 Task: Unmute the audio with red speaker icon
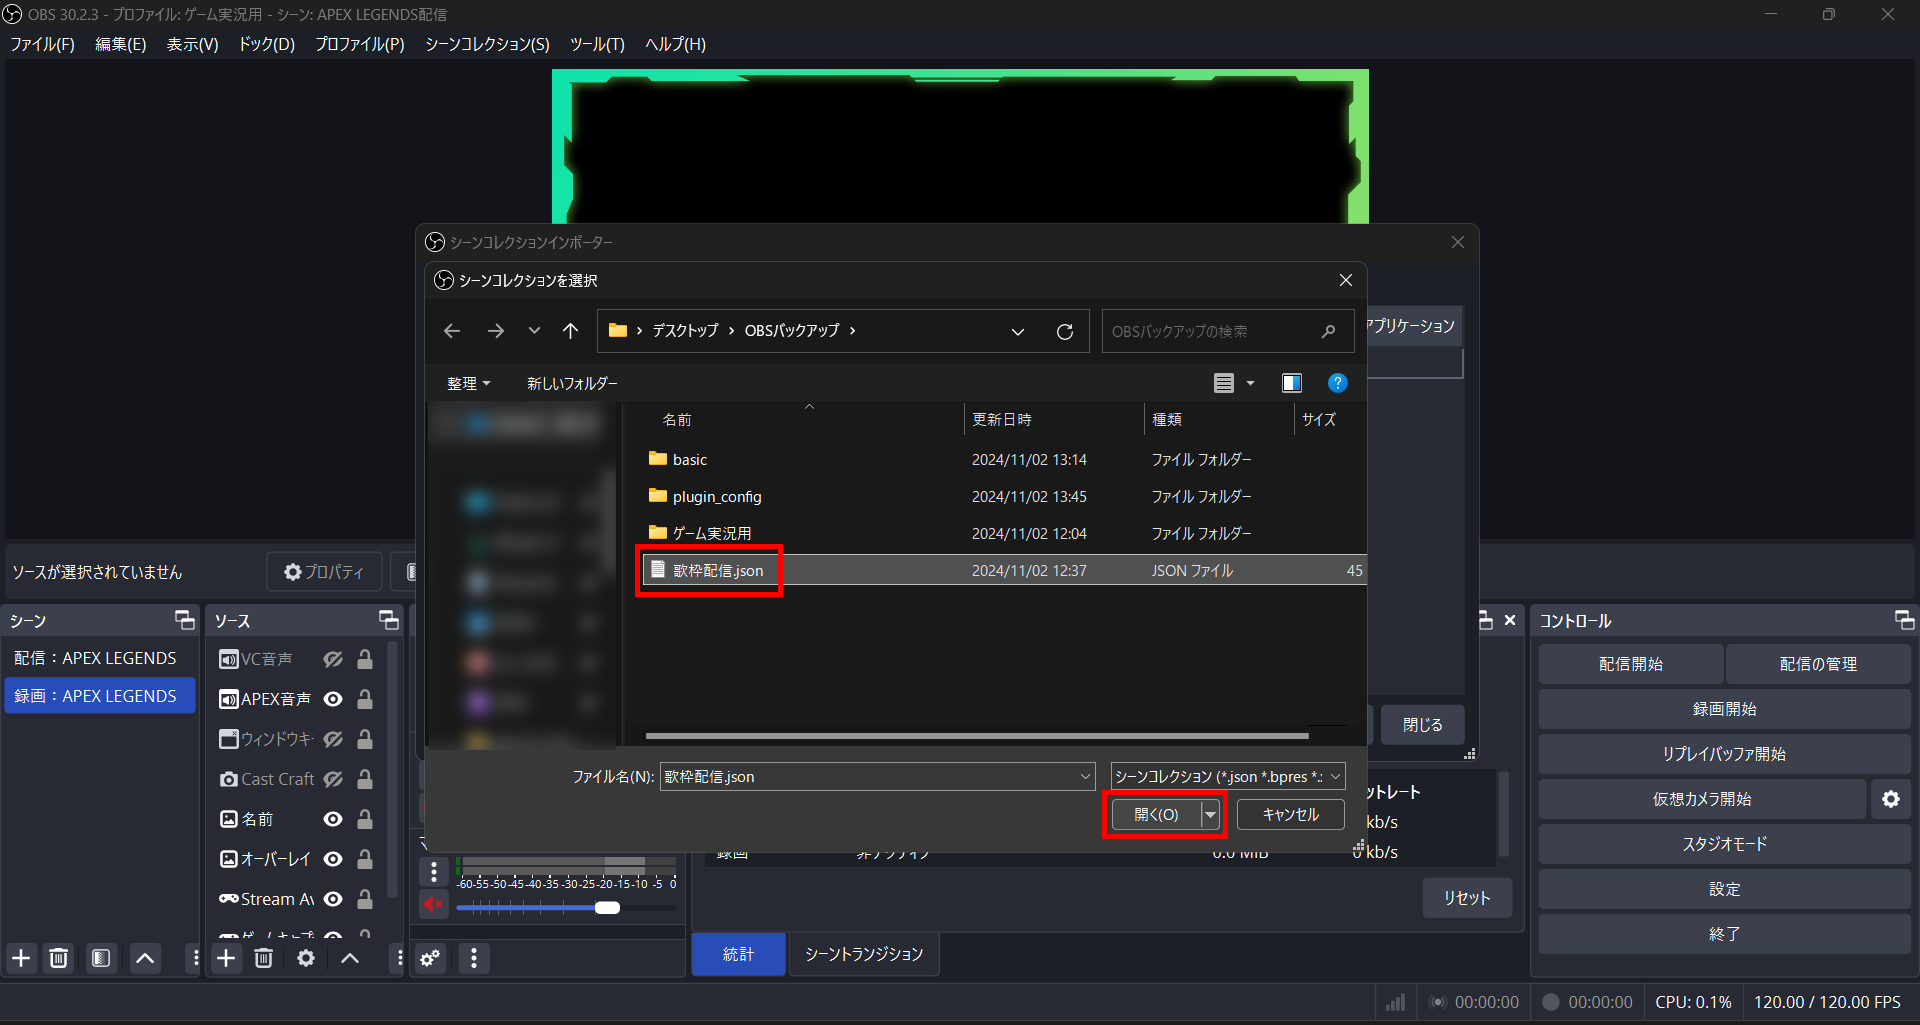coord(433,905)
